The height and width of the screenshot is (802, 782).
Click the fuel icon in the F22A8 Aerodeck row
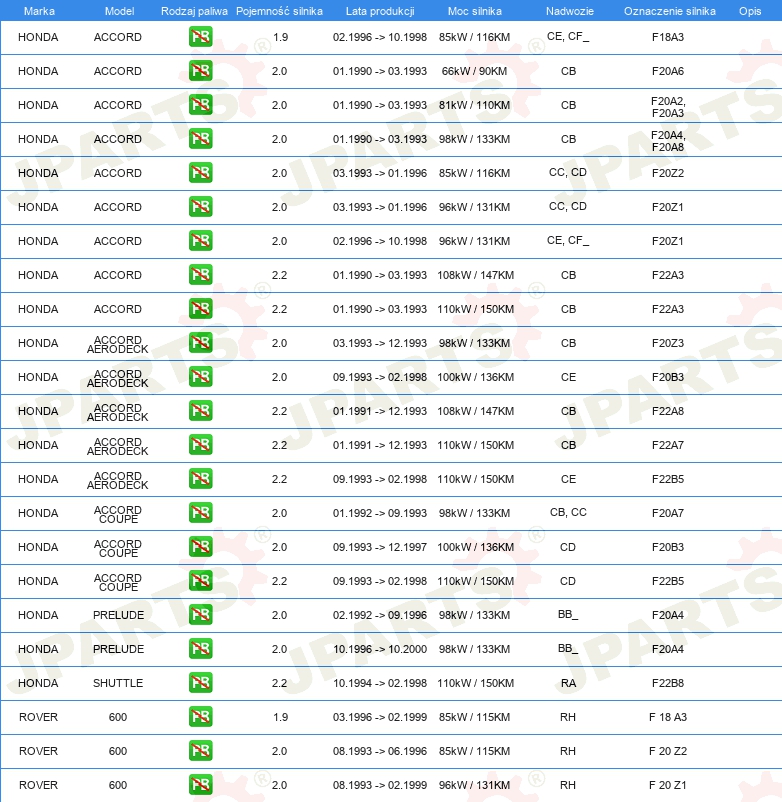[200, 411]
